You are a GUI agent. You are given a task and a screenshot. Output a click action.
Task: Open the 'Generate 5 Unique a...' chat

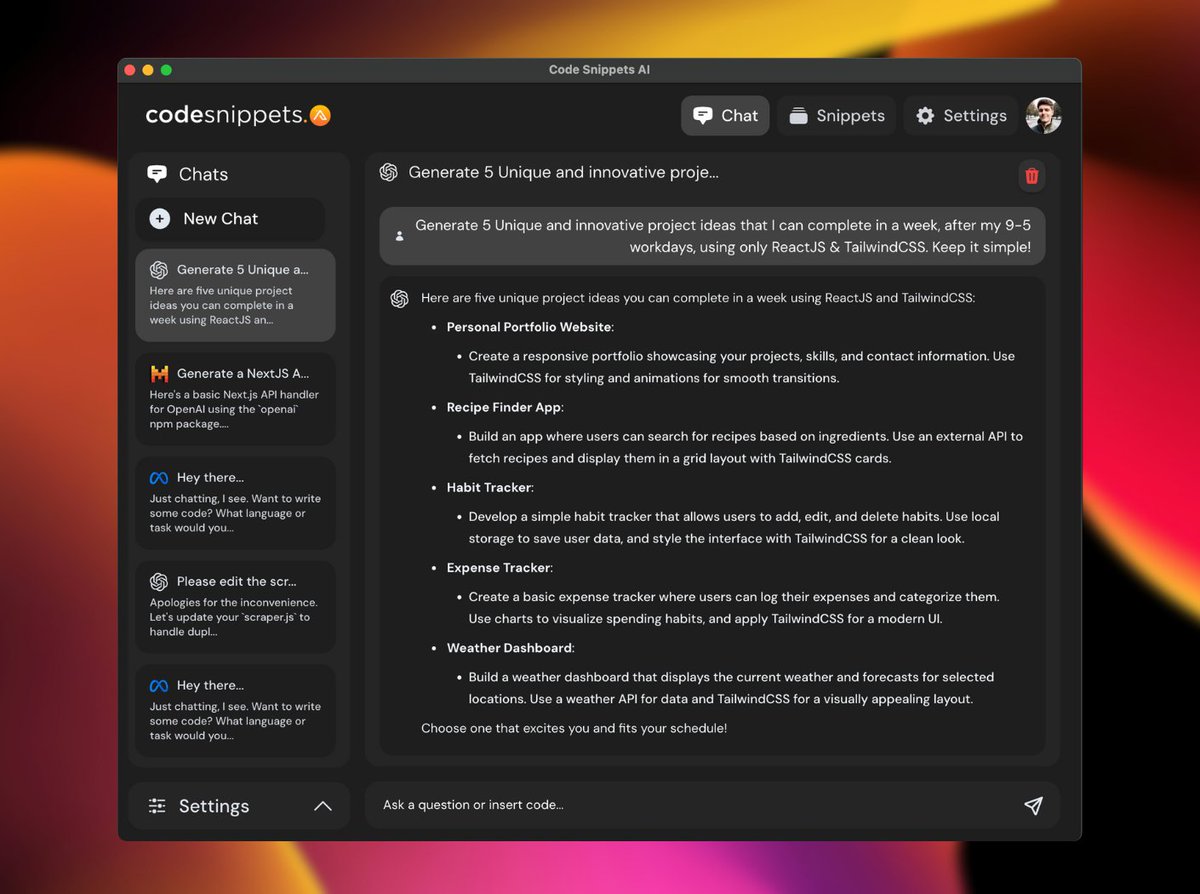tap(235, 295)
